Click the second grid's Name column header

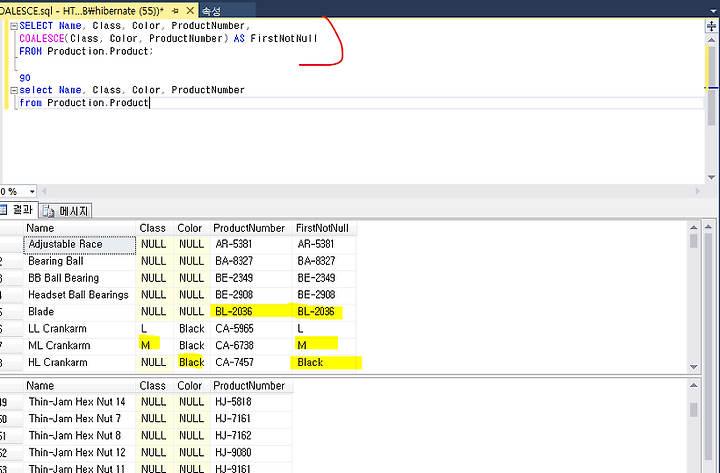(79, 386)
